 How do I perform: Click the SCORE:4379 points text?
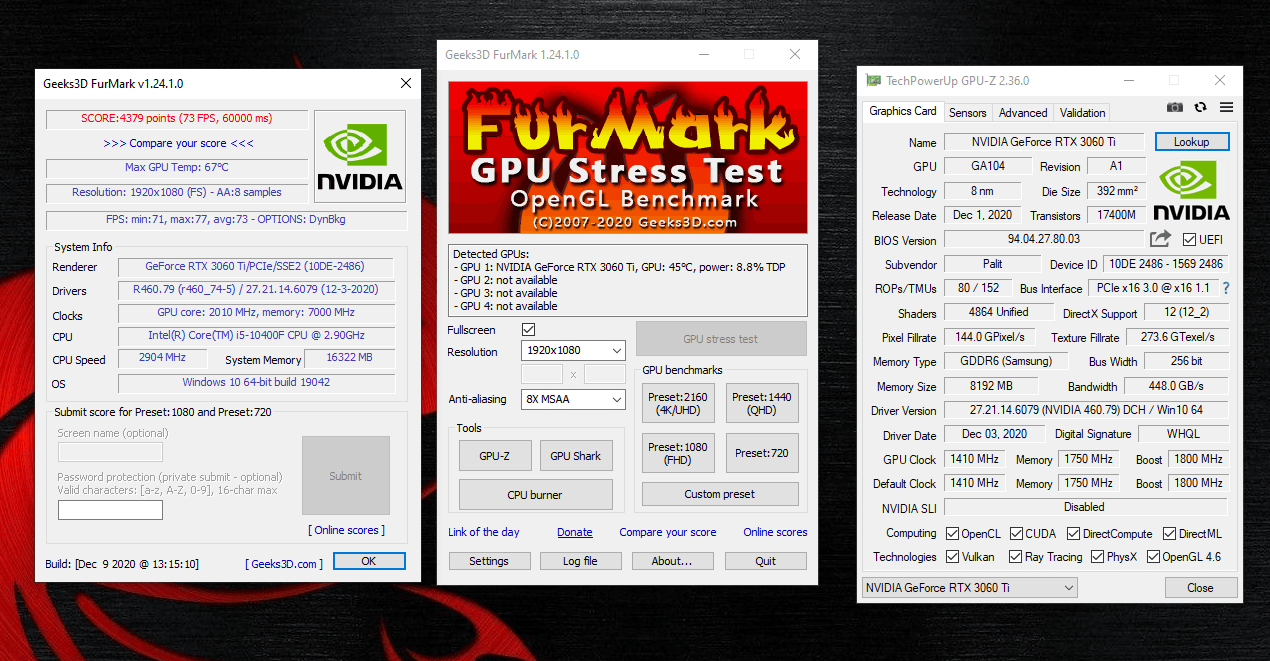click(x=176, y=118)
